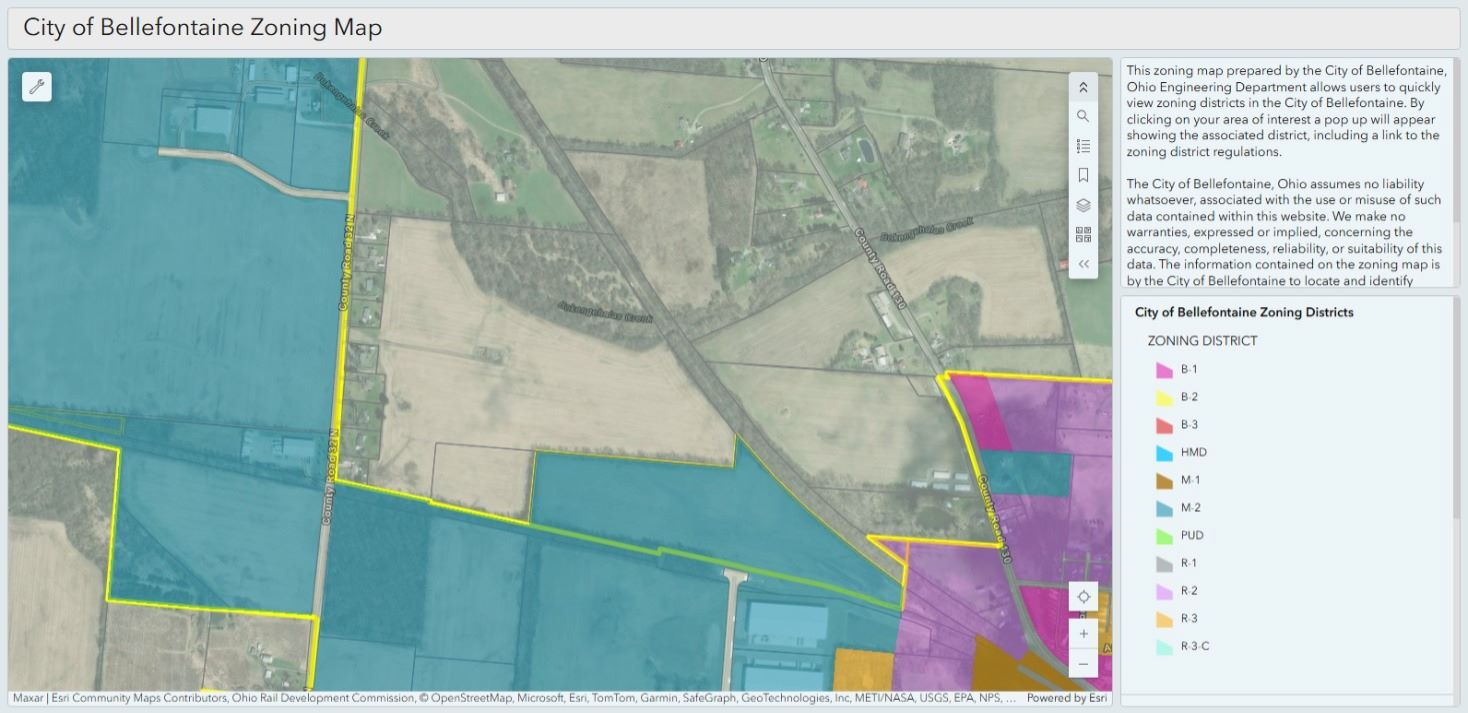The width and height of the screenshot is (1468, 713).
Task: Click the find my location button
Action: 1083,597
